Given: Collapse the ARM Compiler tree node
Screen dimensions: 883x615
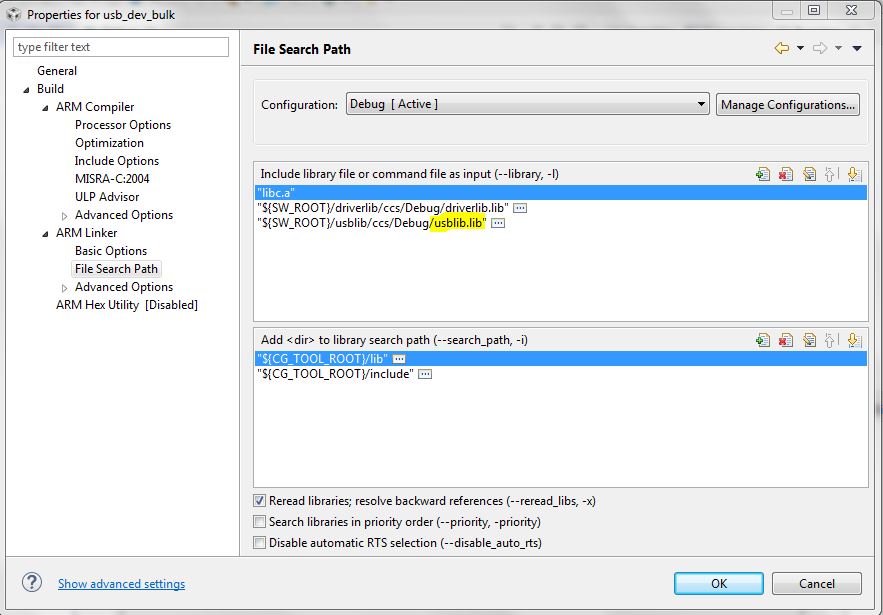Looking at the screenshot, I should tap(45, 108).
